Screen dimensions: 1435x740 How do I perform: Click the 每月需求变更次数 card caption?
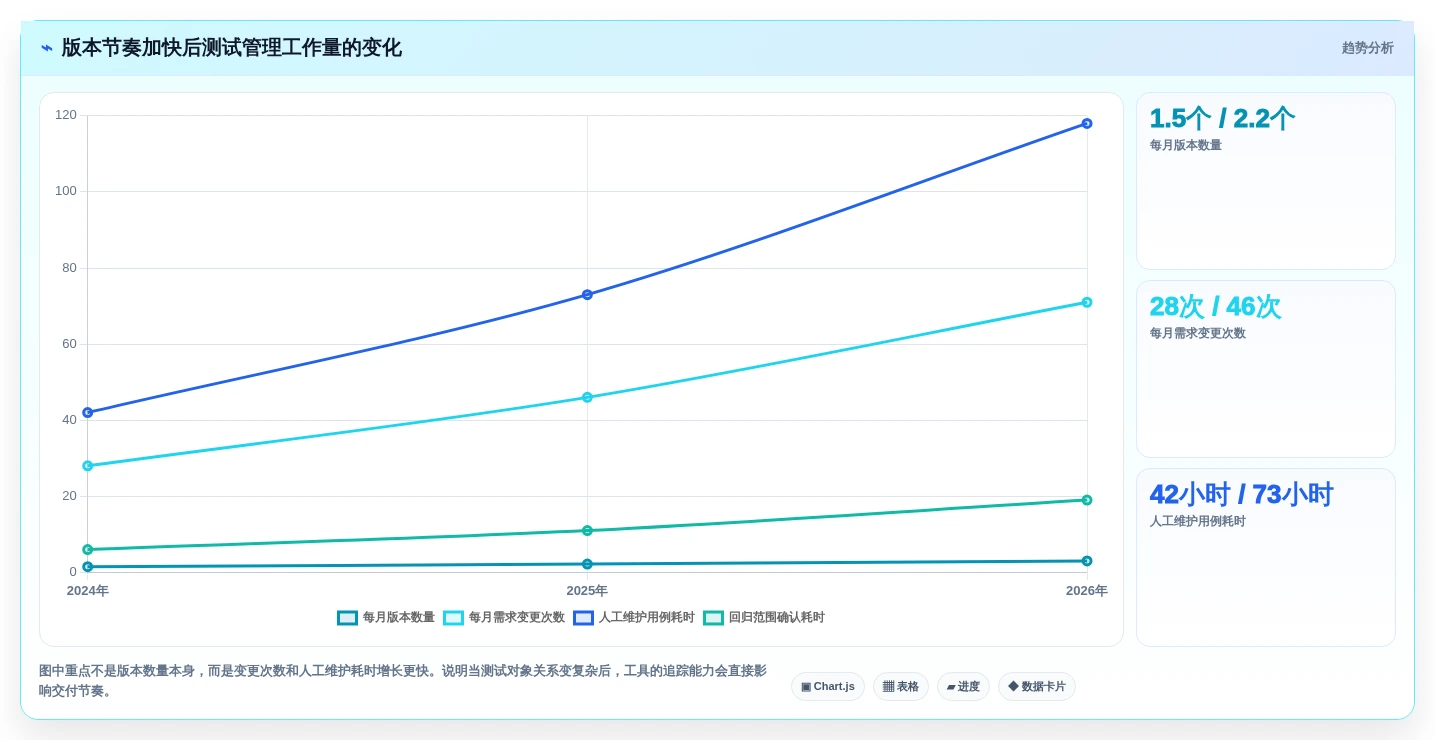pos(1198,334)
